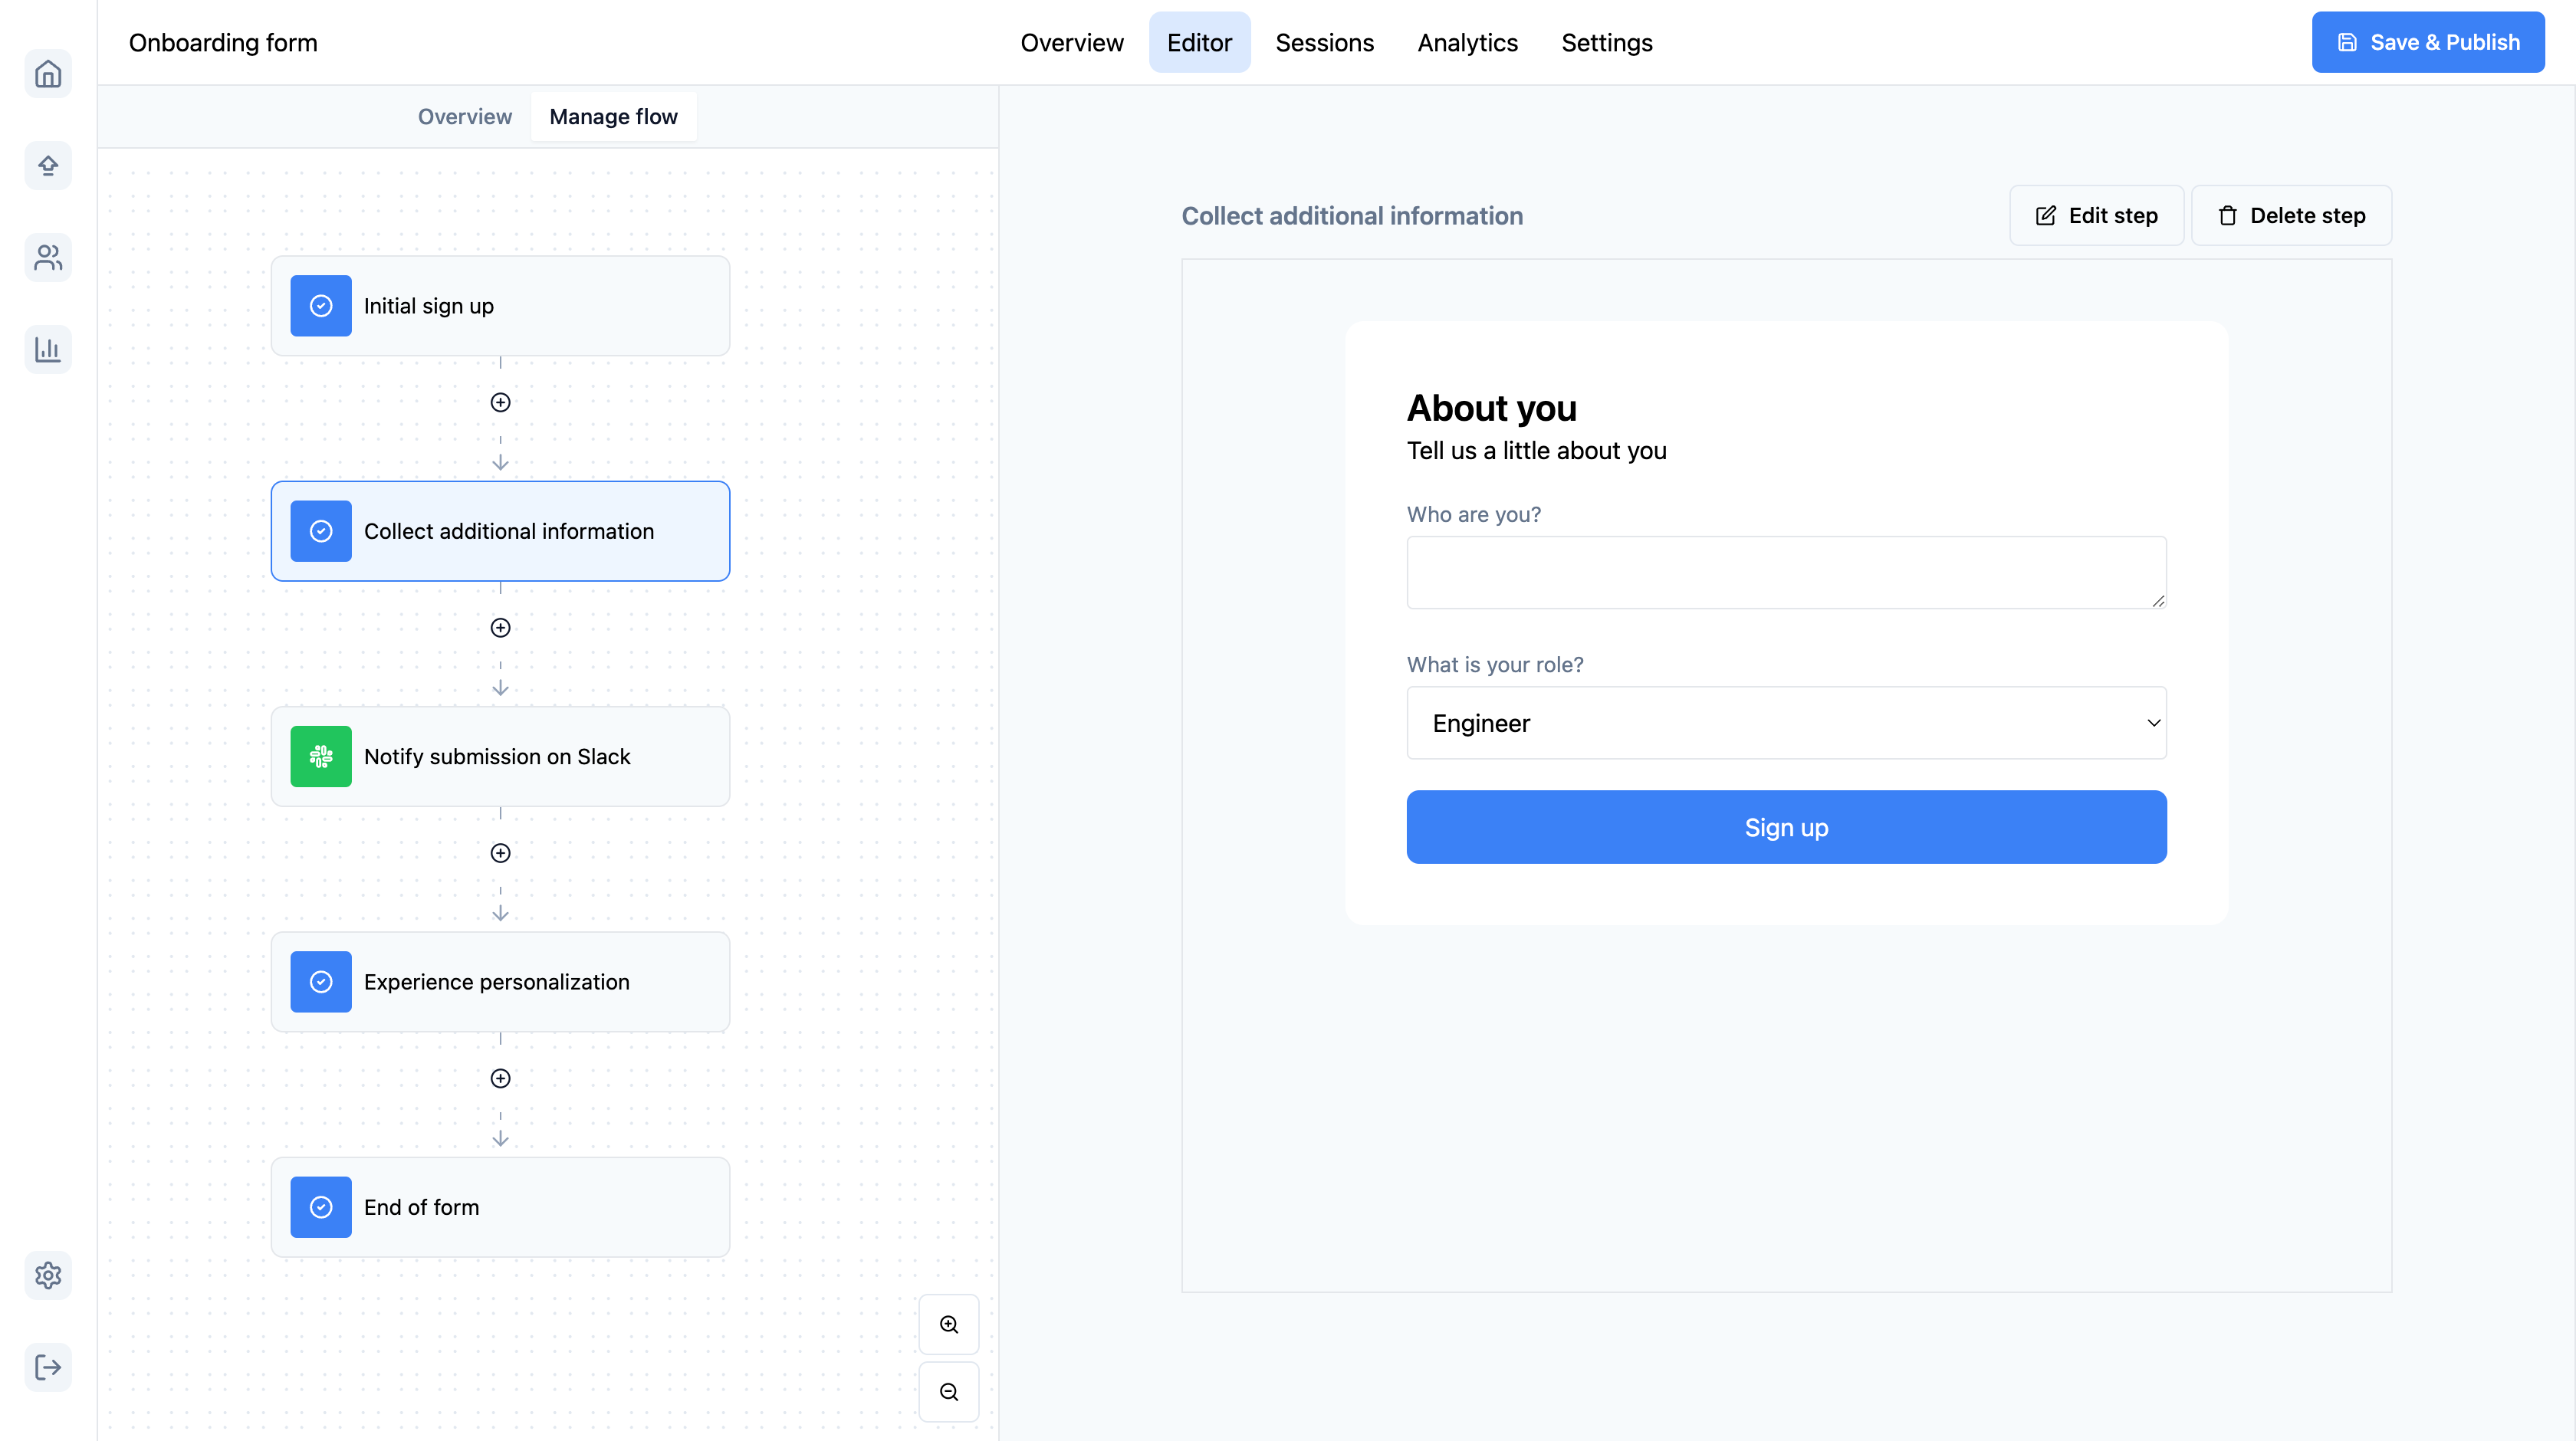Click the Collect additional information panel heading
This screenshot has width=2576, height=1441.
(x=1352, y=216)
